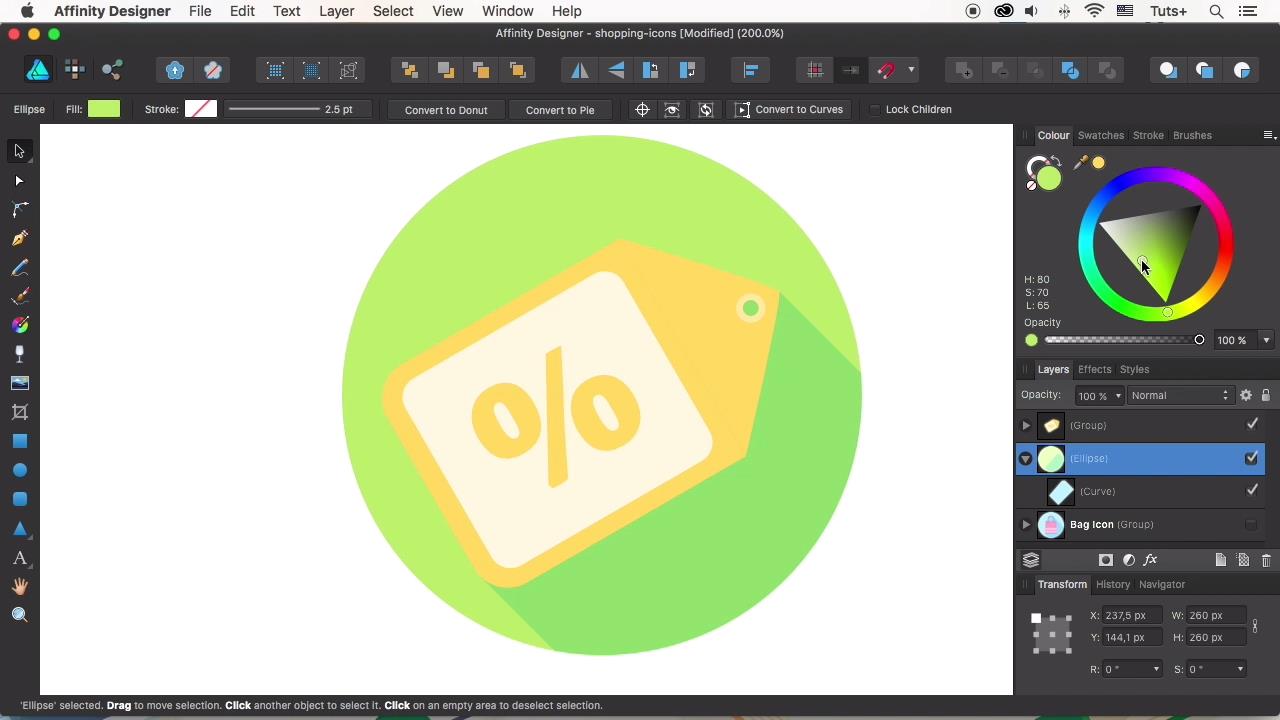Switch to Effects tab
Image resolution: width=1280 pixels, height=720 pixels.
(1094, 369)
